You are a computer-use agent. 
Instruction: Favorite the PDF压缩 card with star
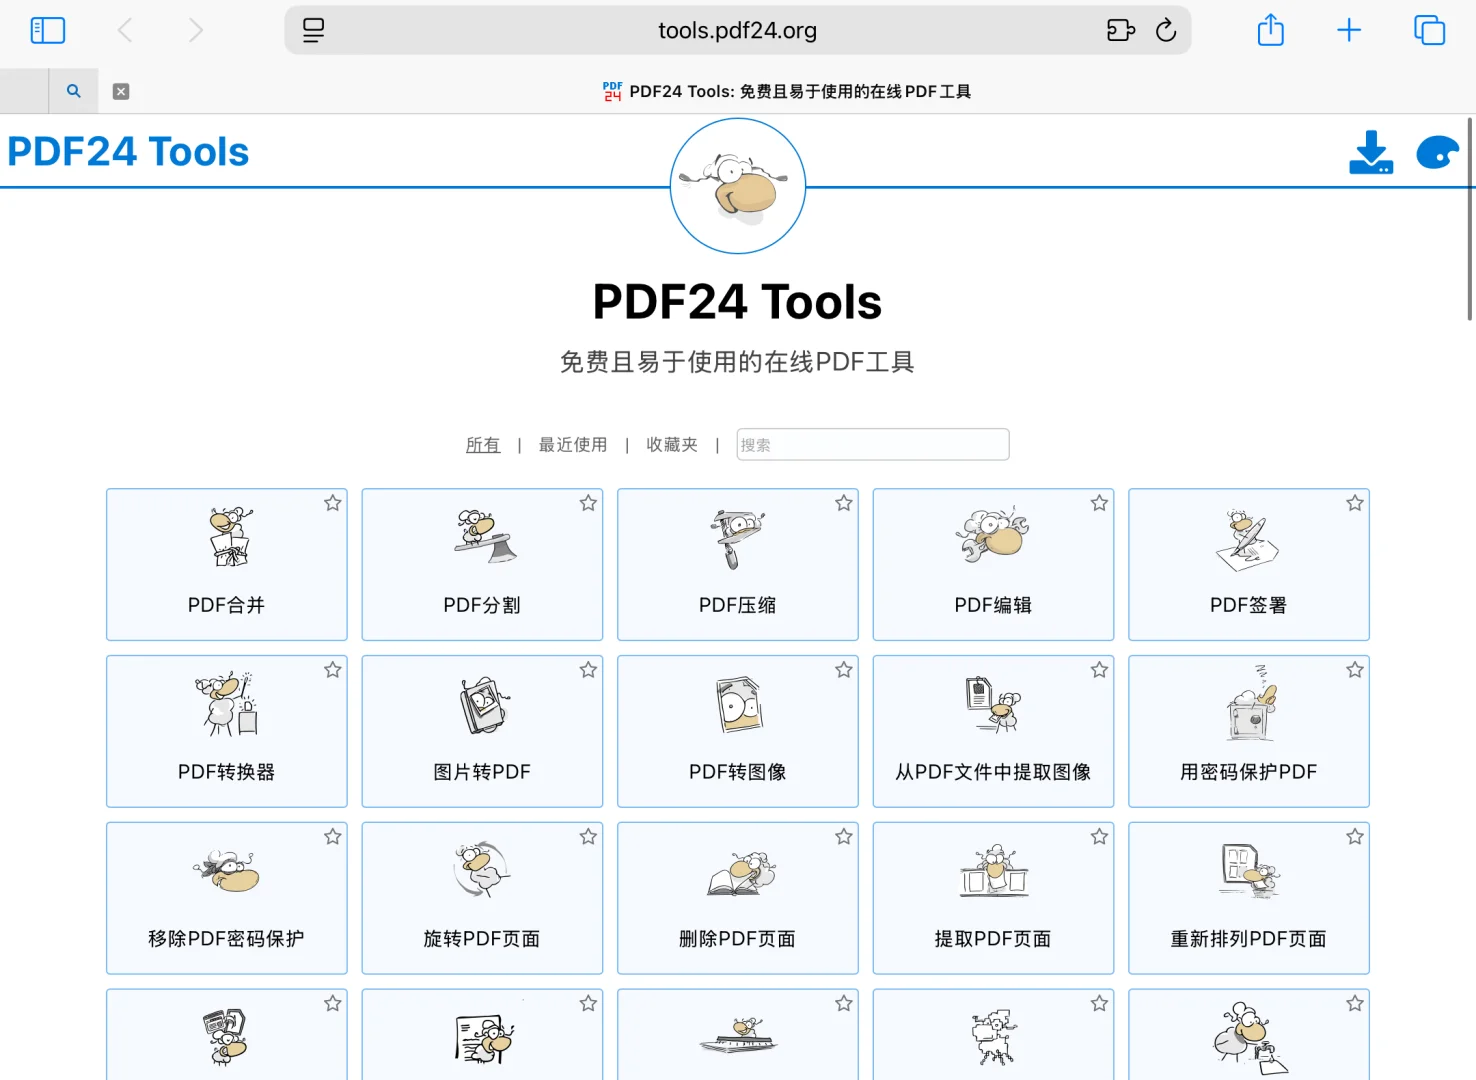(844, 503)
